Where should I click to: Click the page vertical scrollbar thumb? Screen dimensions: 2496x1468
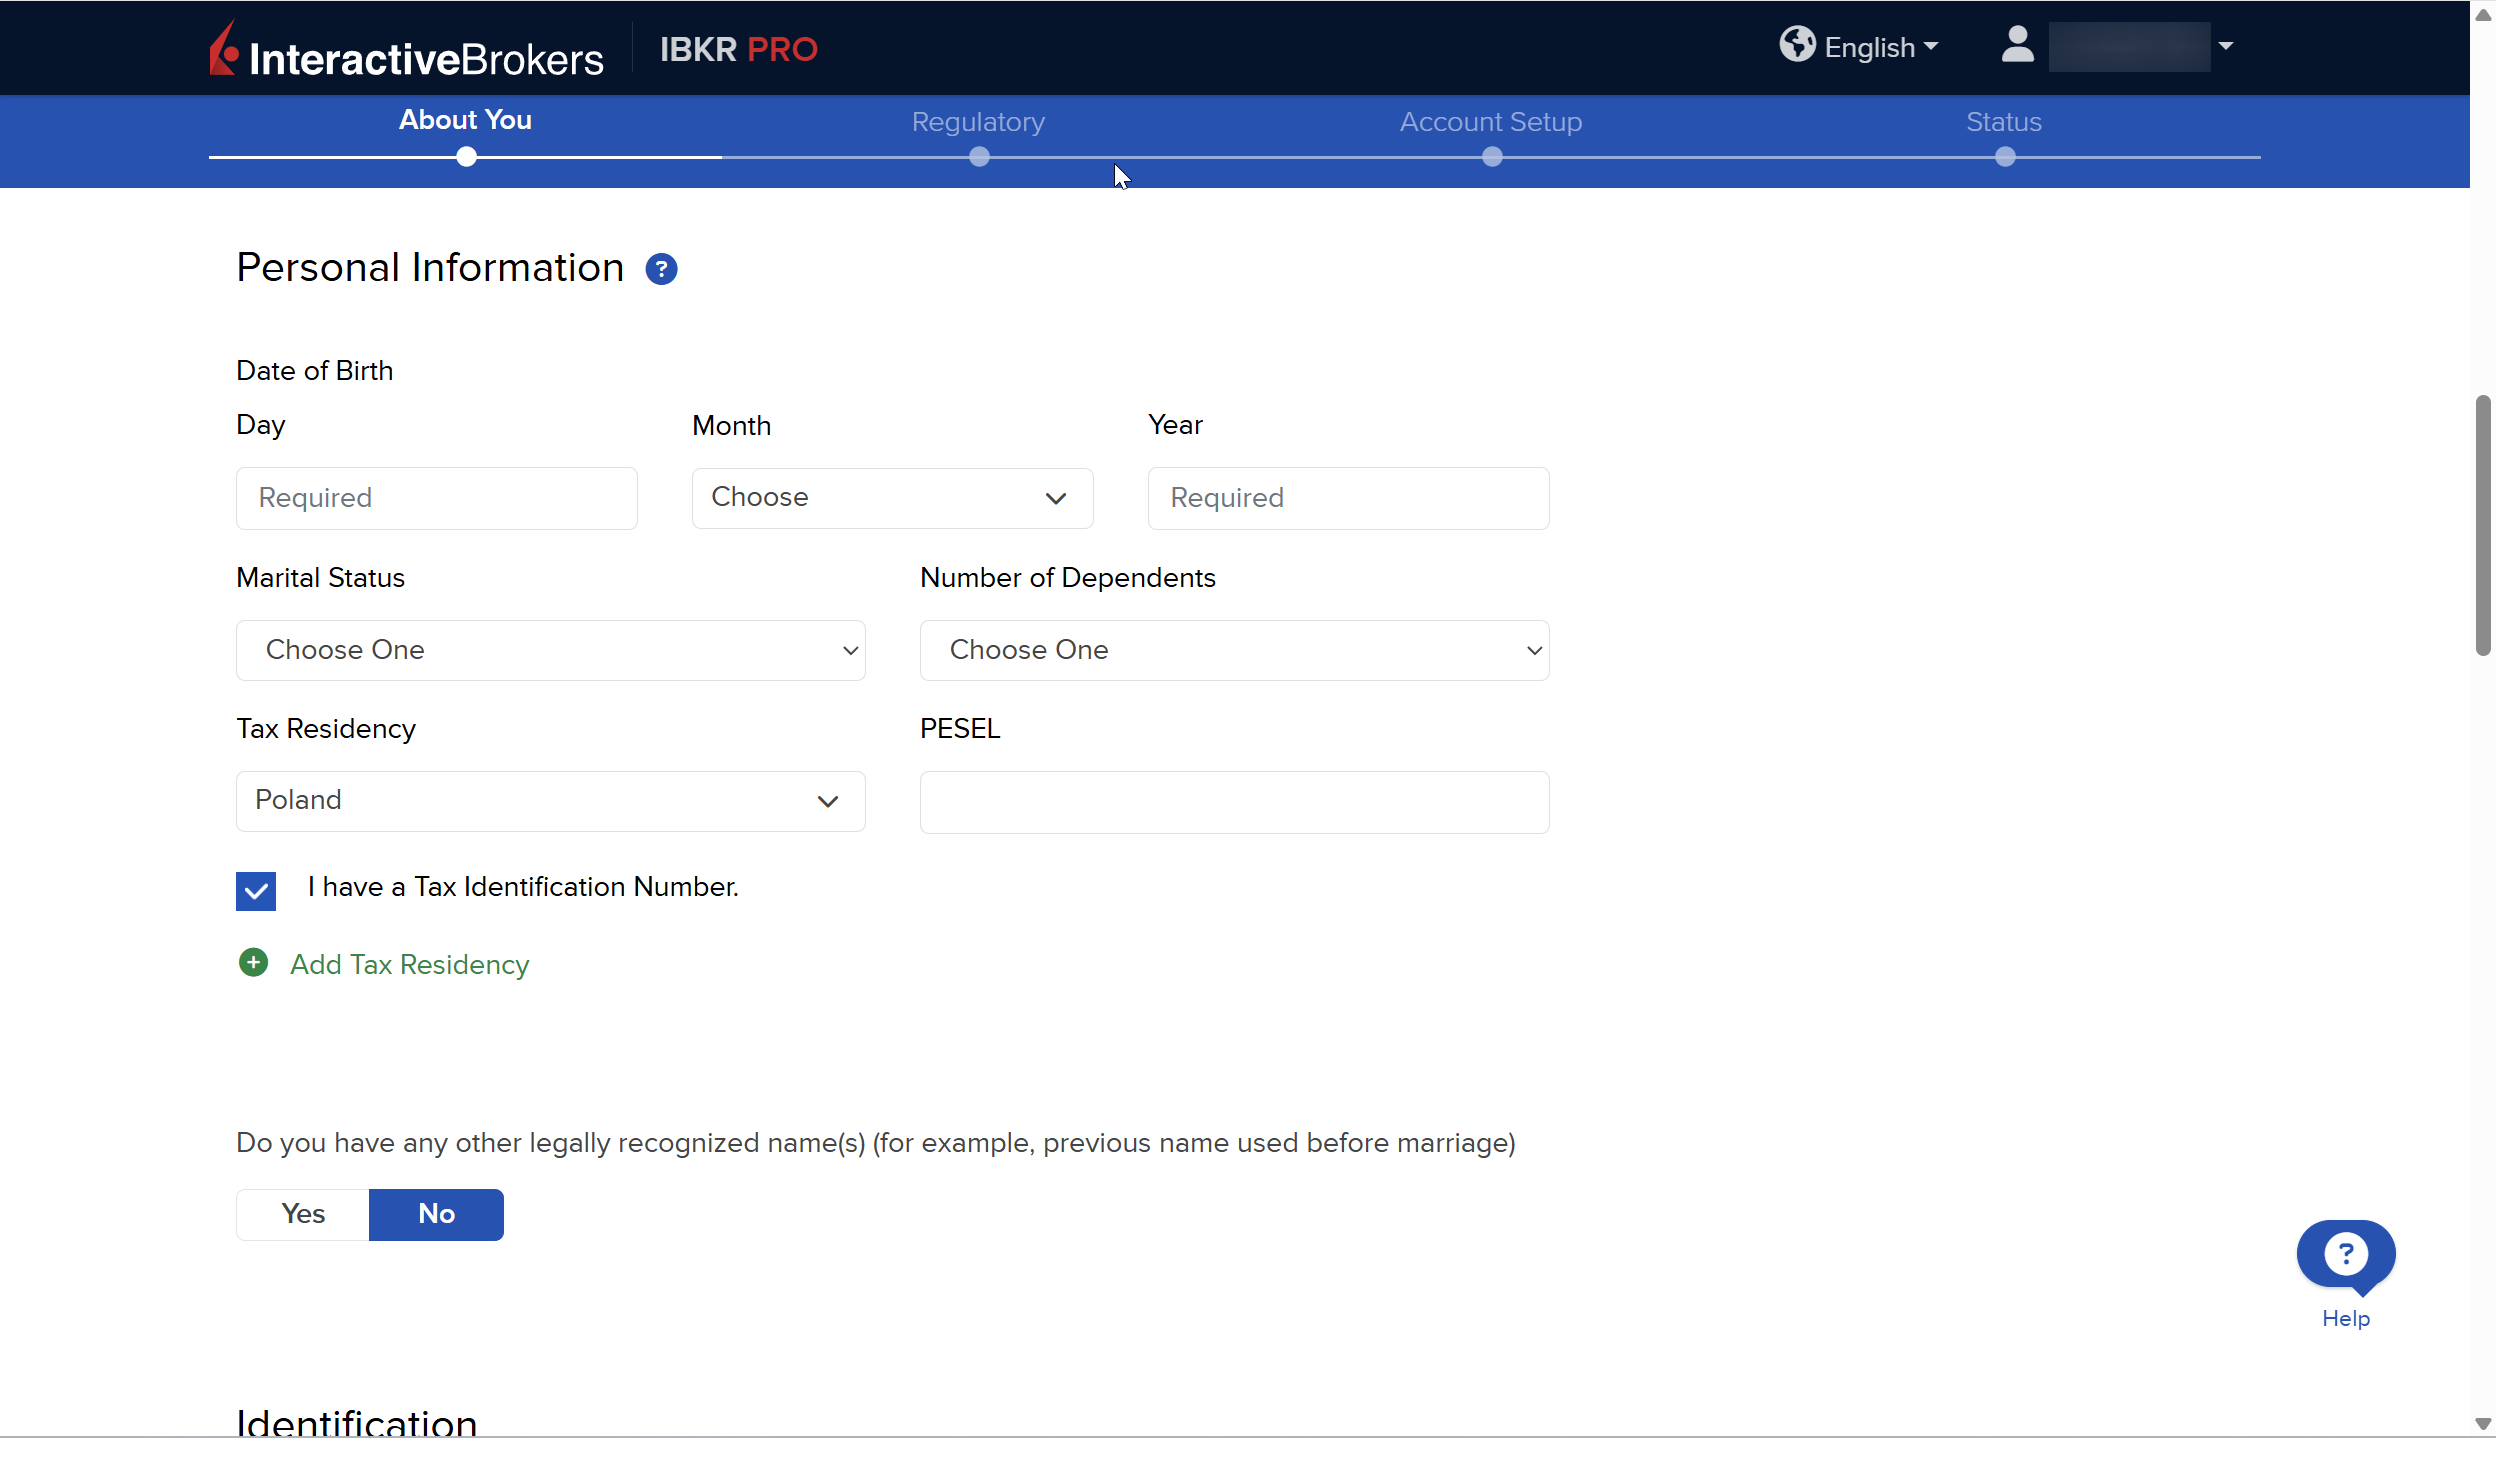pyautogui.click(x=2482, y=525)
